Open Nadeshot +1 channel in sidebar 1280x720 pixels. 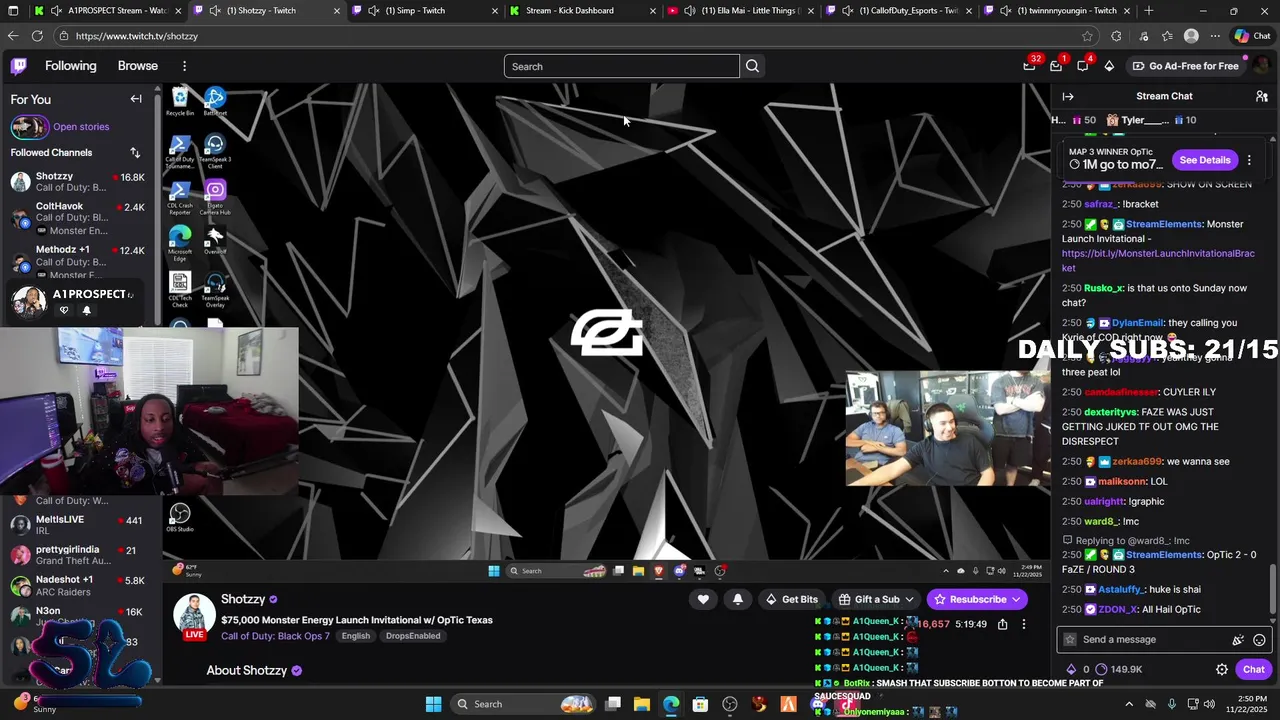[x=78, y=585]
